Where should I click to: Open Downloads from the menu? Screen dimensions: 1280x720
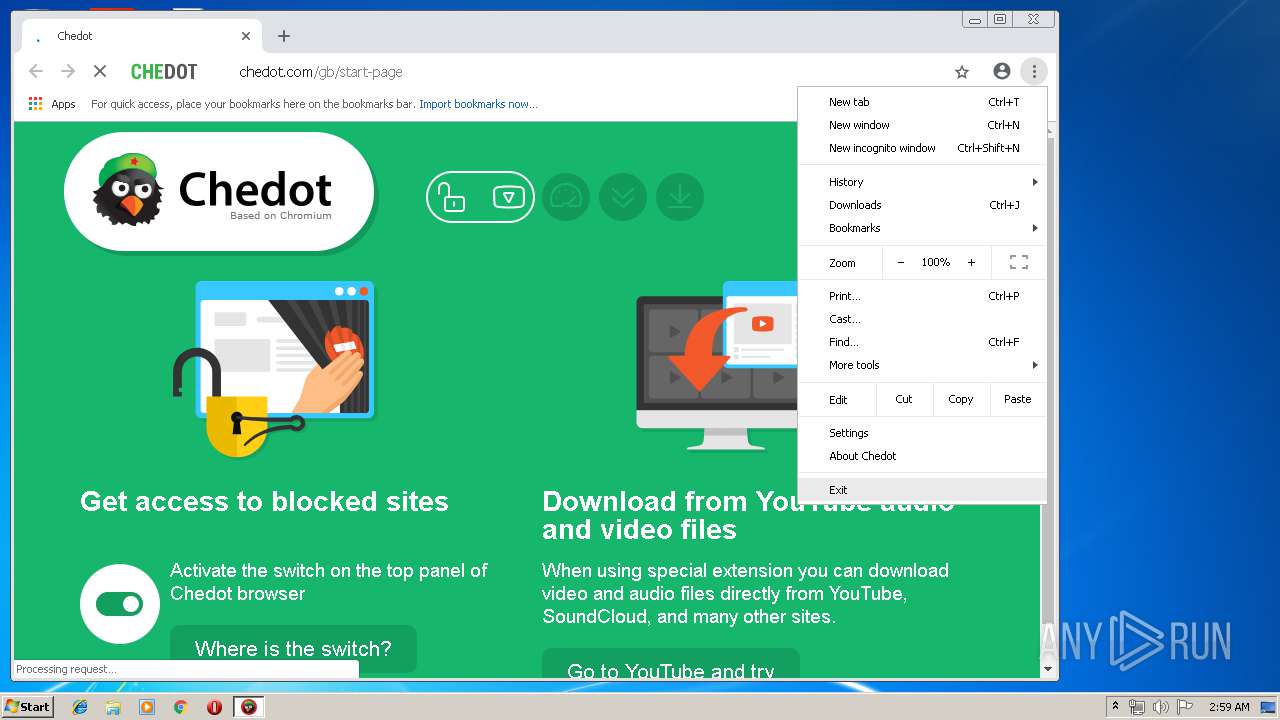tap(922, 205)
